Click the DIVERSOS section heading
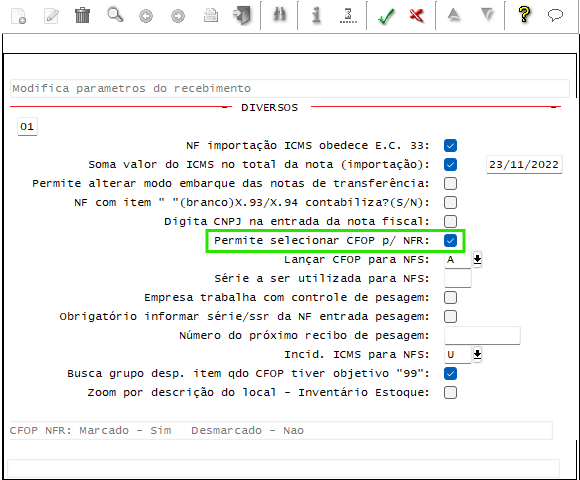 coord(269,107)
